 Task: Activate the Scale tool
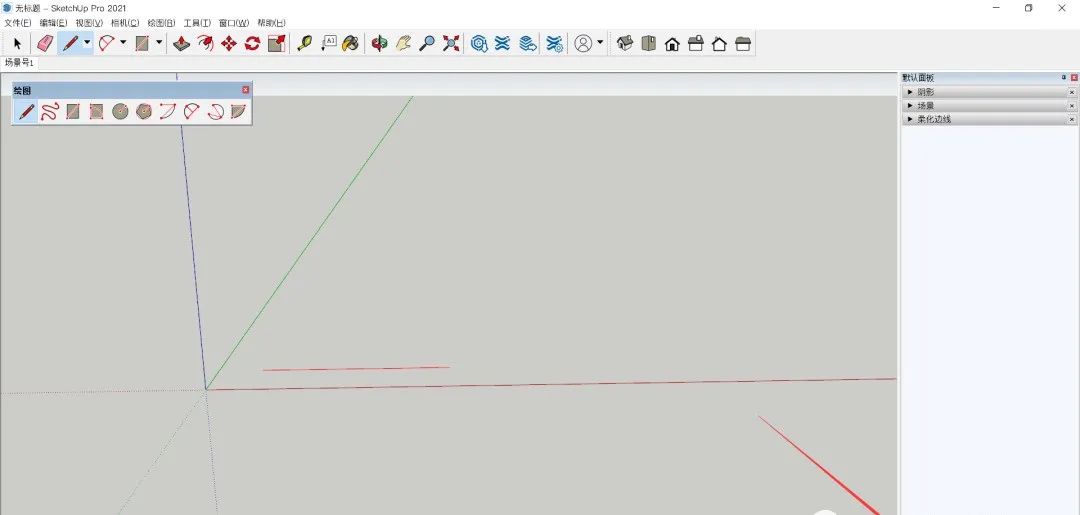(x=276, y=44)
